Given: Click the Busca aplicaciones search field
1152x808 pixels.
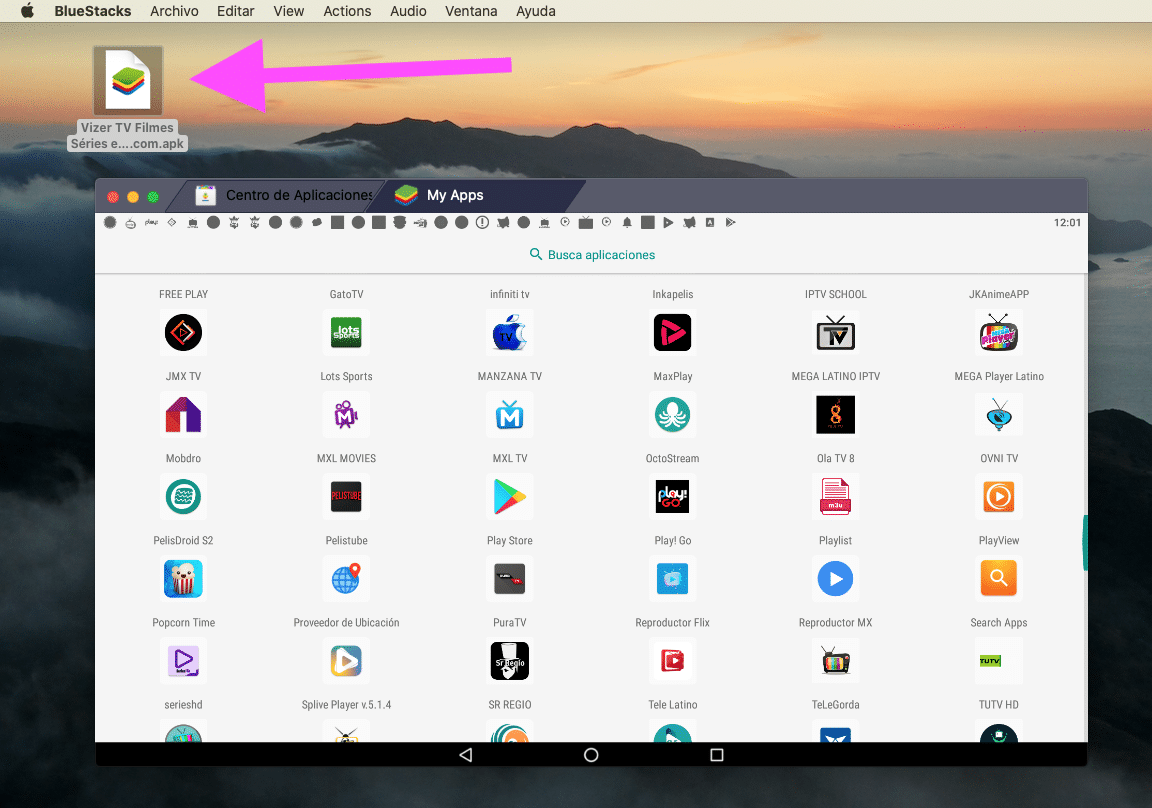Looking at the screenshot, I should (592, 255).
